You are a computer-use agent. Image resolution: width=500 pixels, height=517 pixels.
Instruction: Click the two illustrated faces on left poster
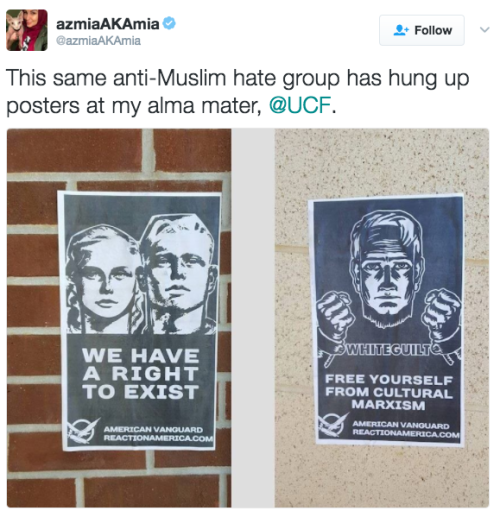pos(141,274)
